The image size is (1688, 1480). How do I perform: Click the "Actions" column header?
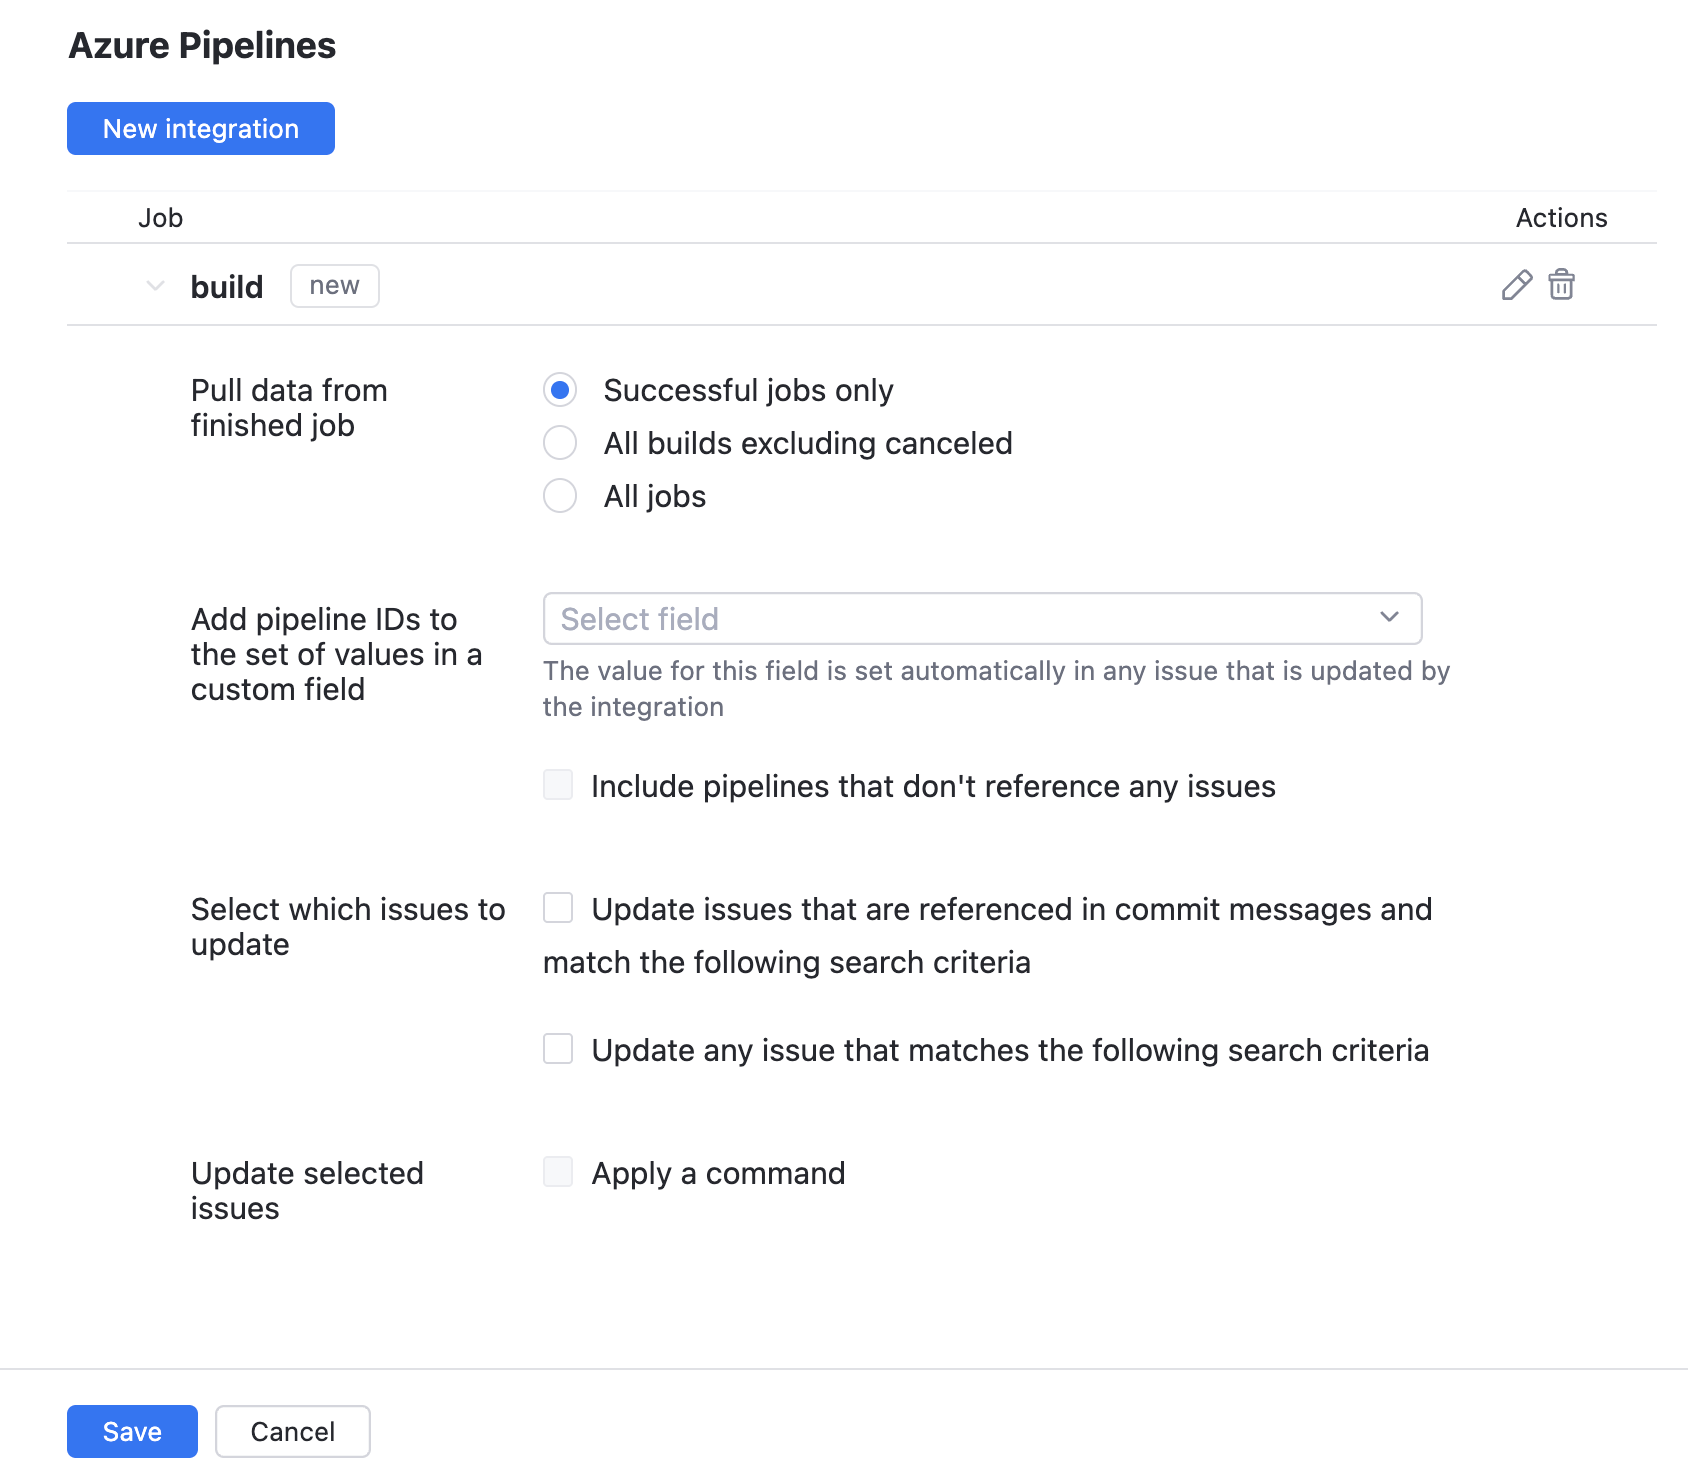tap(1561, 217)
